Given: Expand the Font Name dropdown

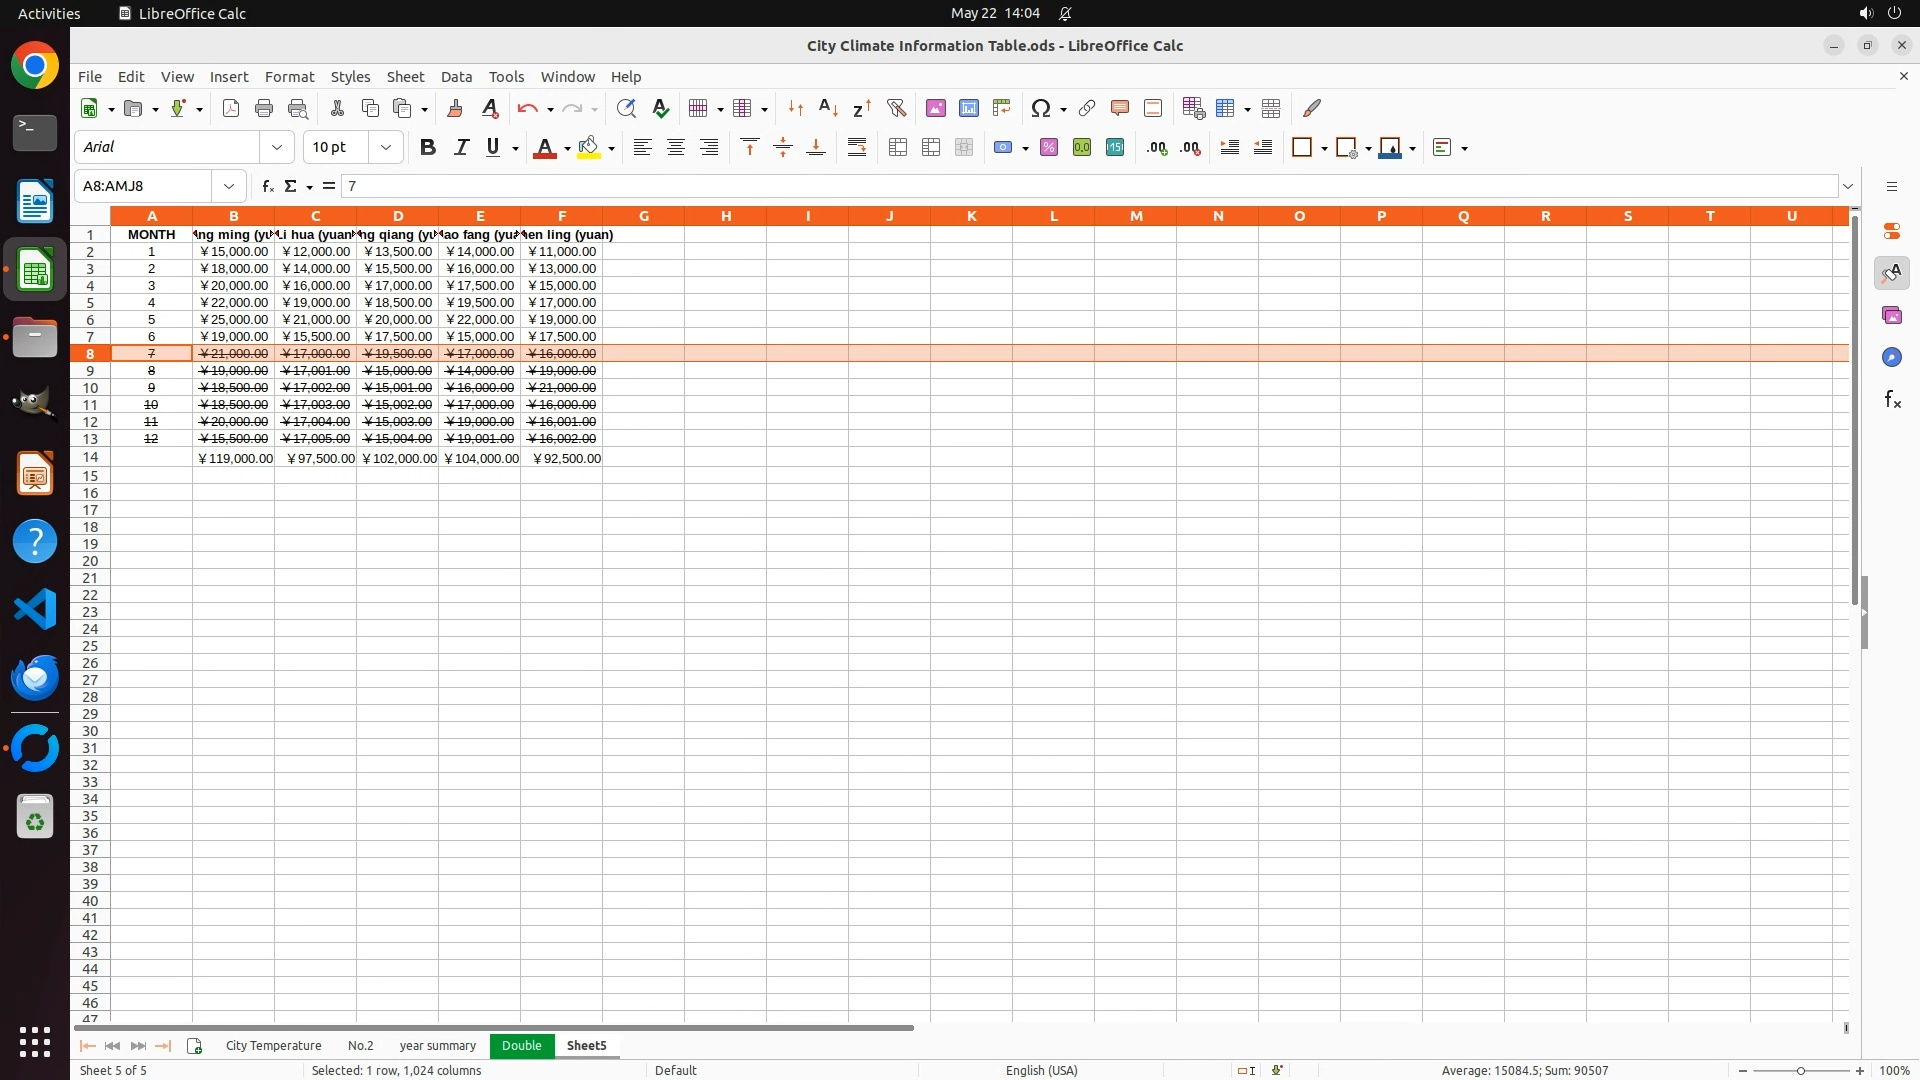Looking at the screenshot, I should pos(277,147).
